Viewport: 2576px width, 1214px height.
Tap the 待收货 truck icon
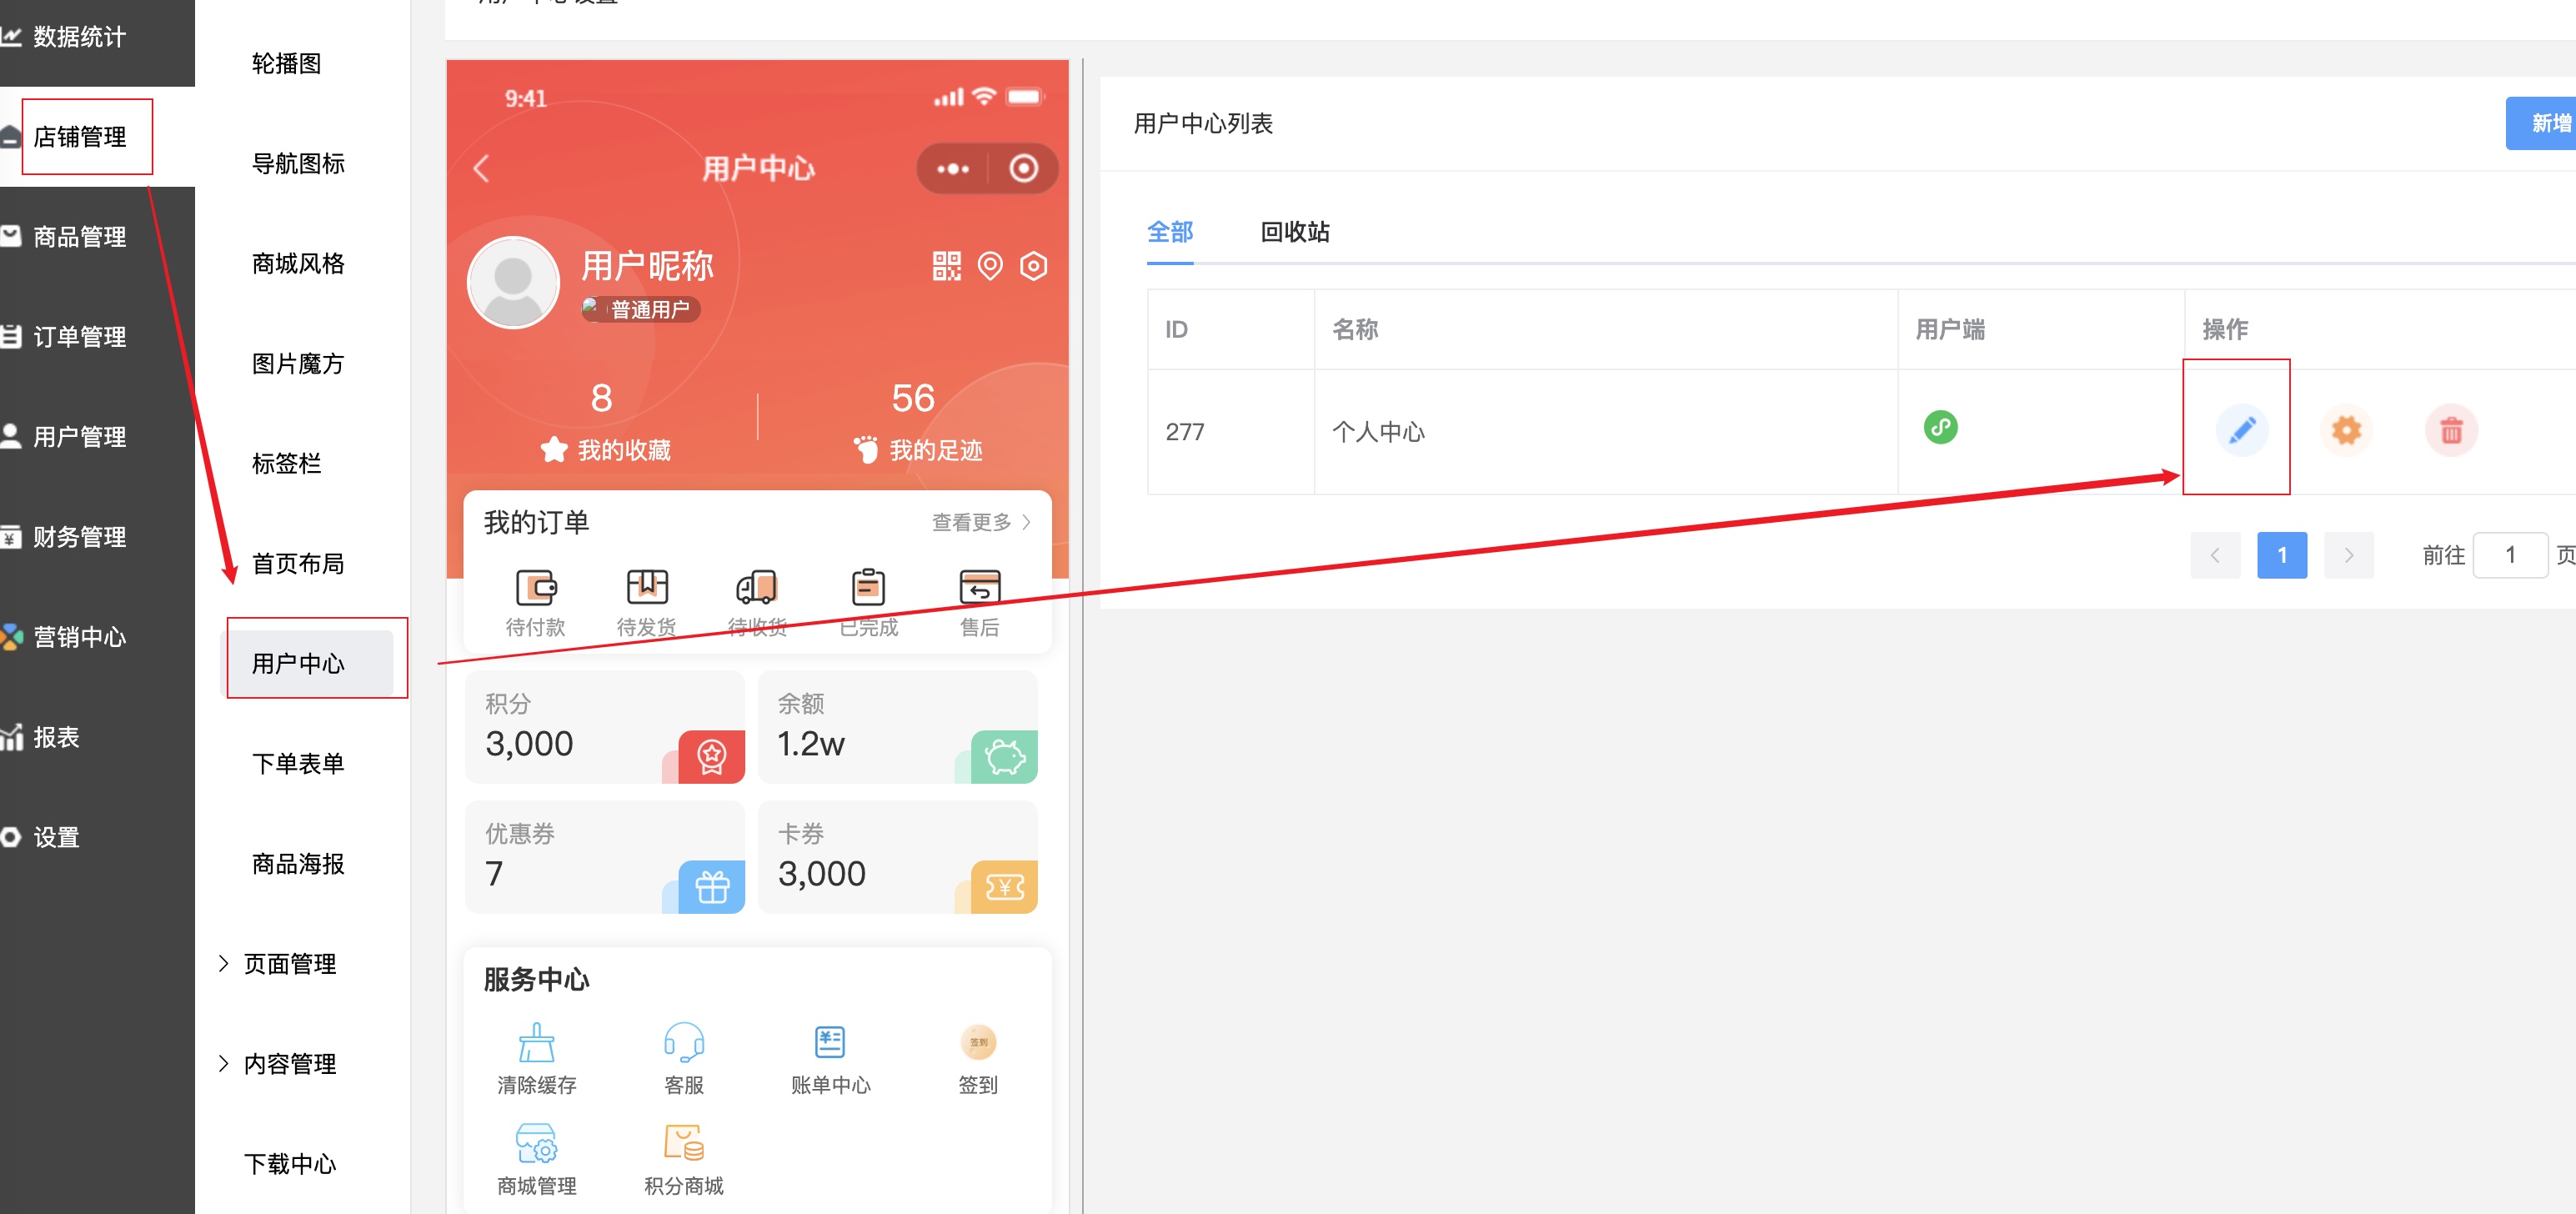click(757, 587)
